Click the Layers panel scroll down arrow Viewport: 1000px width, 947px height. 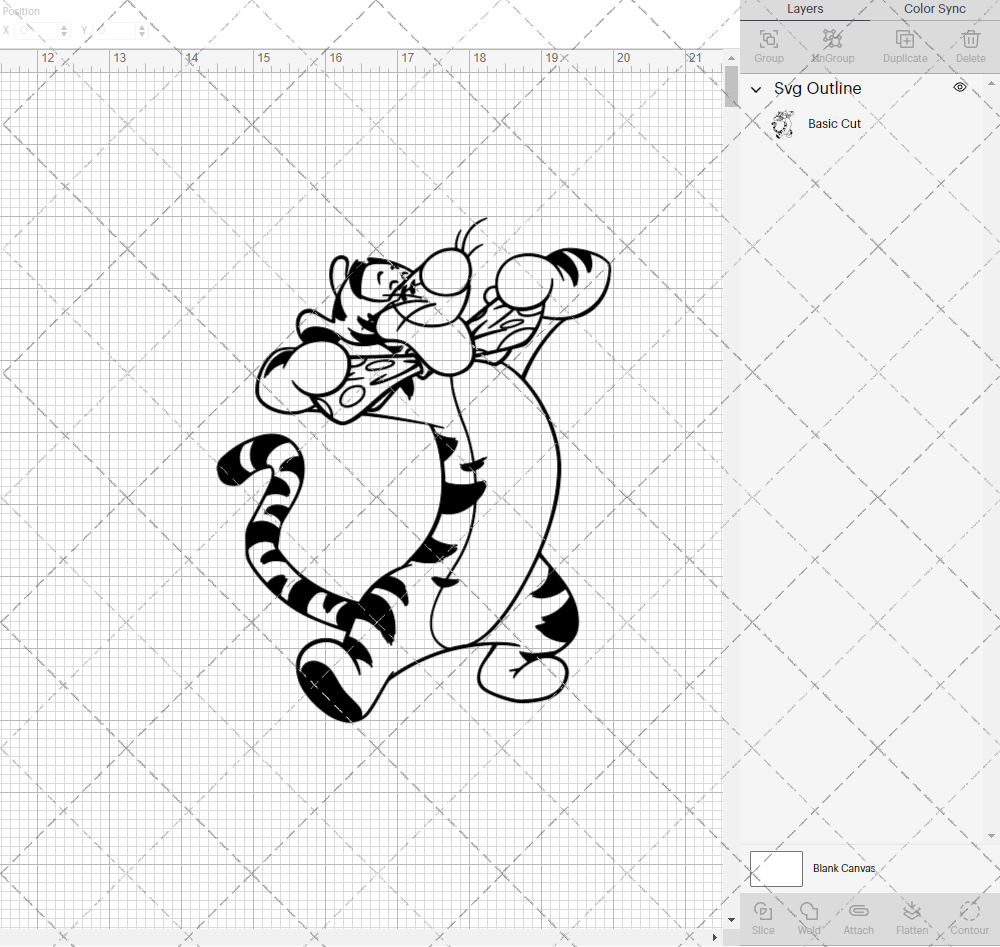[990, 835]
